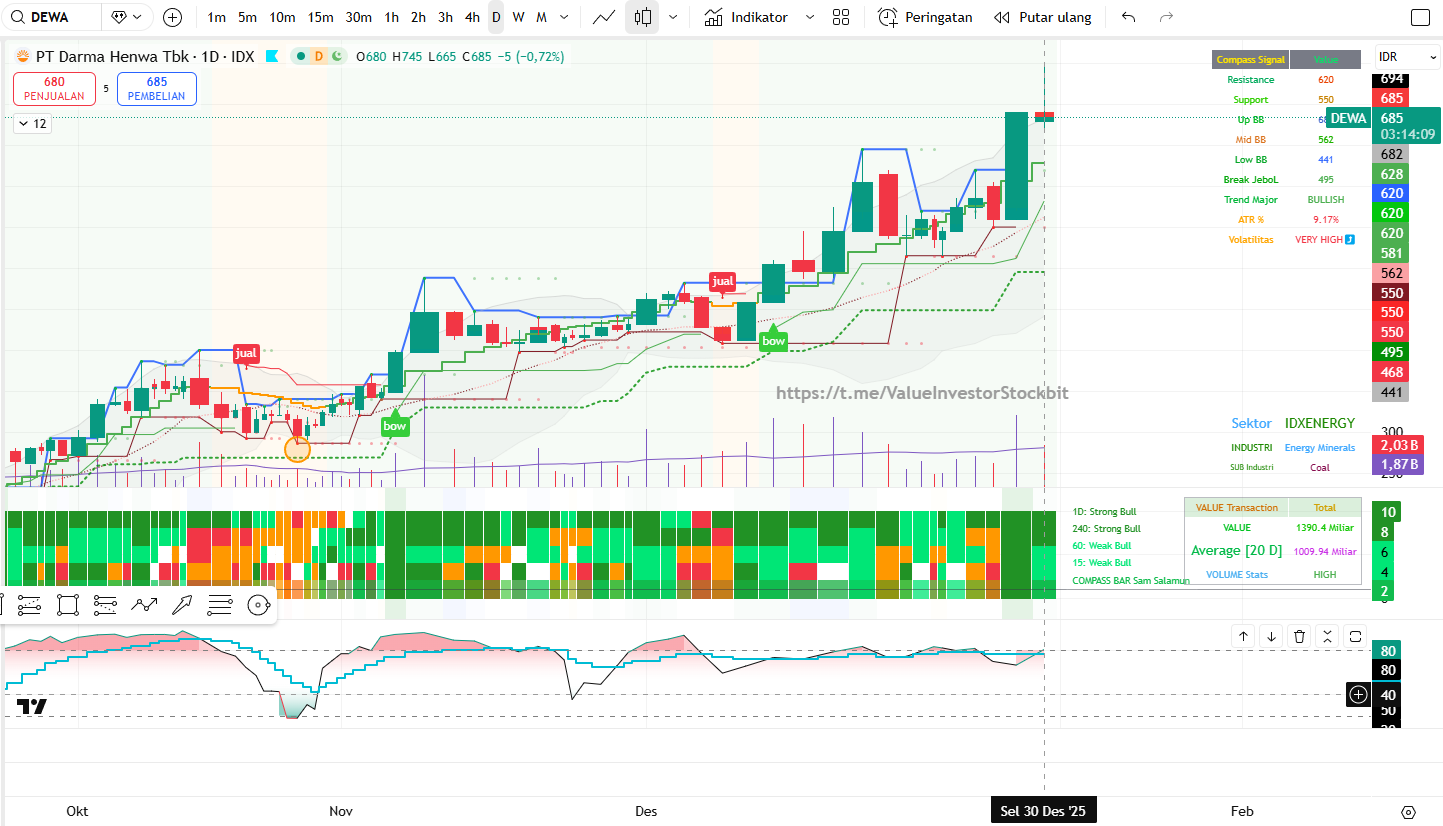
Task: Click the compare or add symbol plus icon
Action: click(x=172, y=17)
